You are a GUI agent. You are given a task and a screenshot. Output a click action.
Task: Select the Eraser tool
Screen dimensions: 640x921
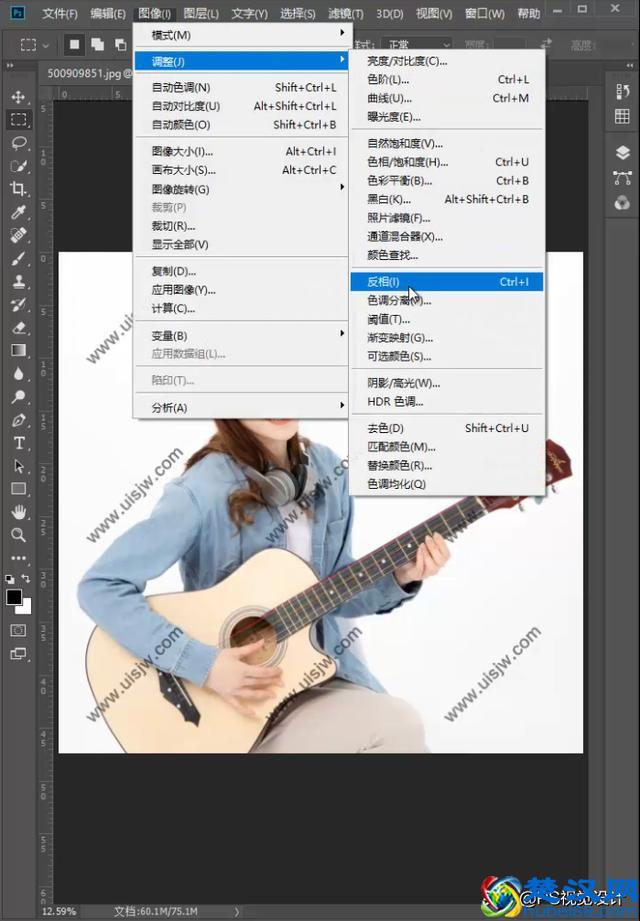[x=18, y=327]
